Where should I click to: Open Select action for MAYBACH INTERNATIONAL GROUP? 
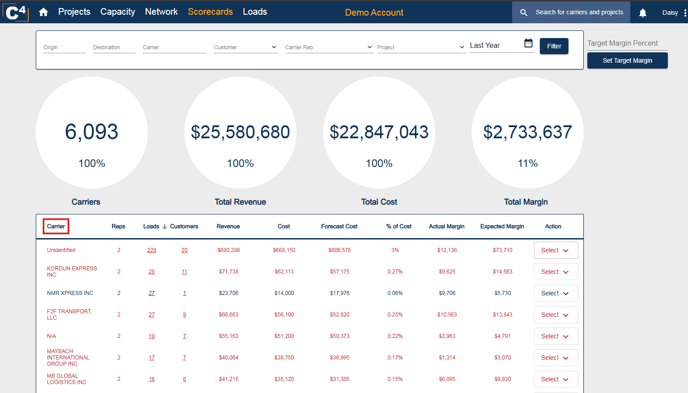tap(555, 358)
